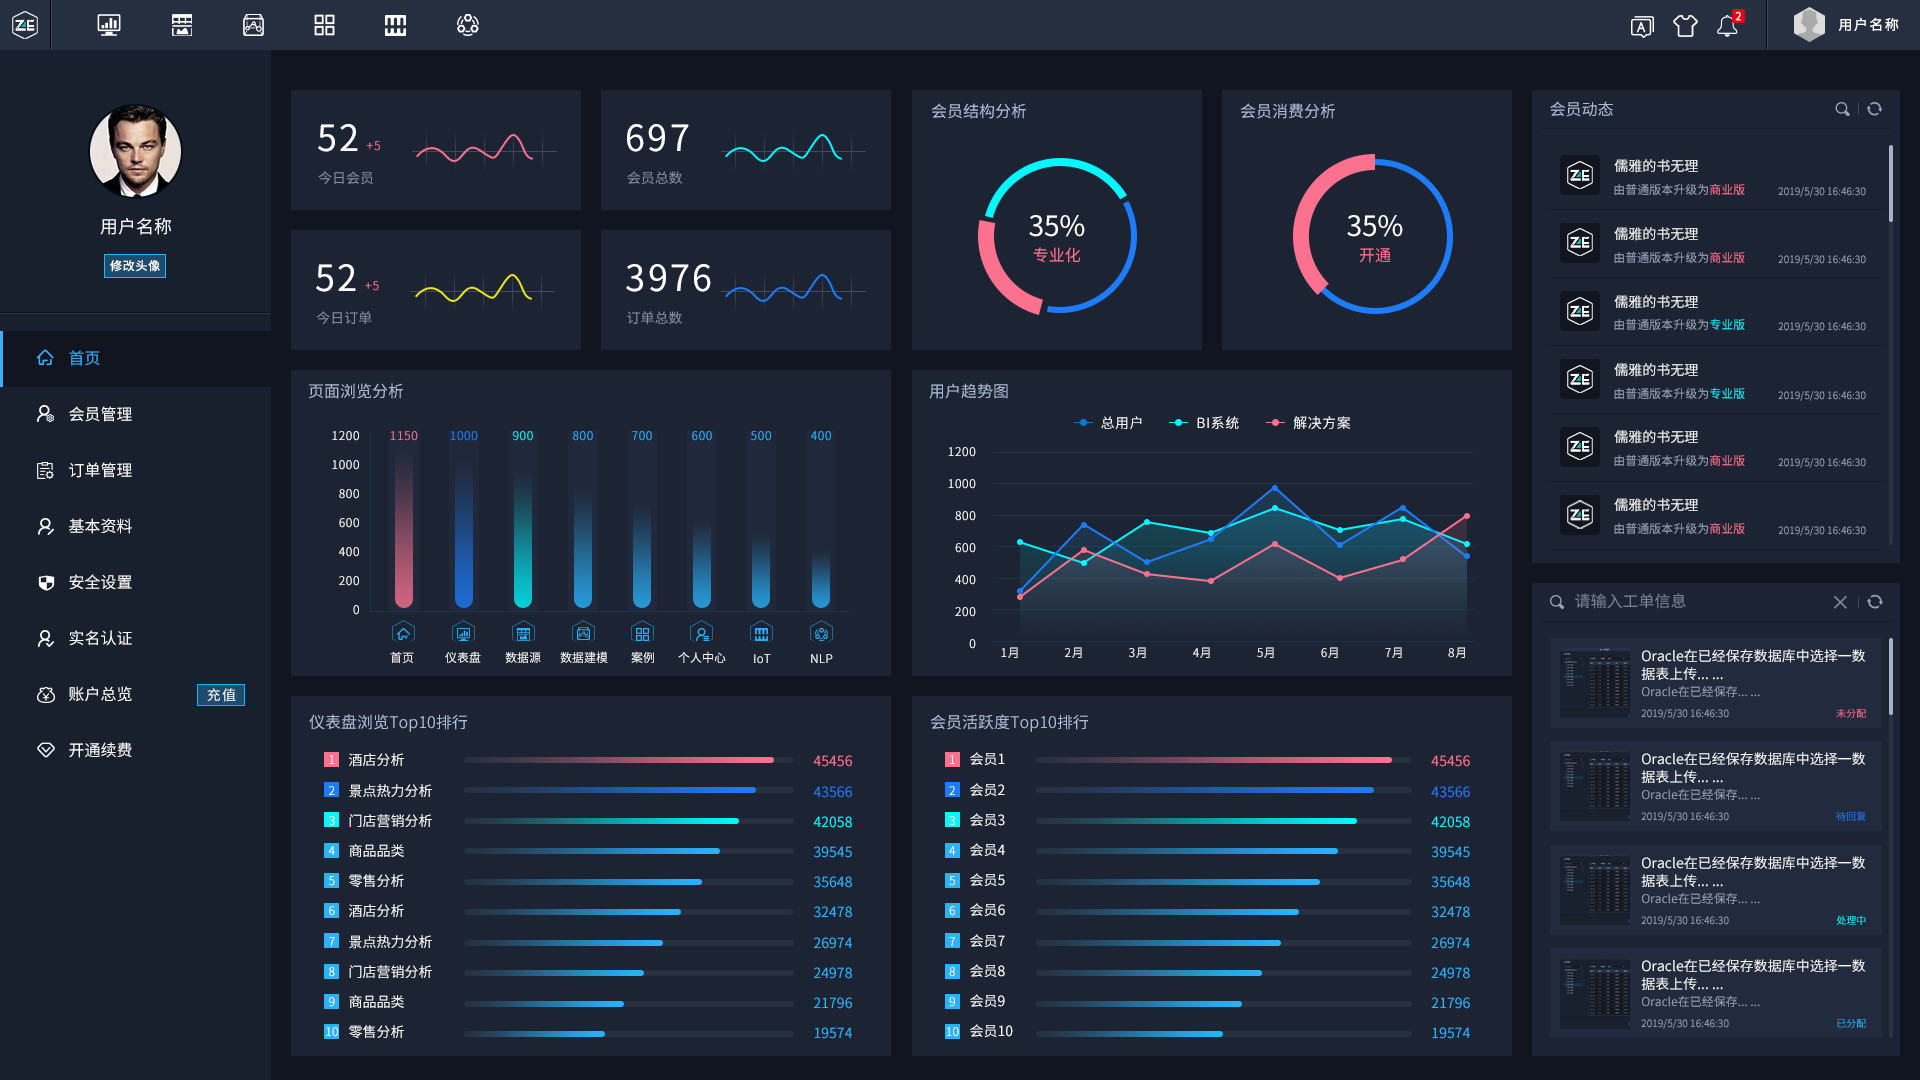1920x1080 pixels.
Task: Click the 未分配 status on first ticket
Action: click(x=1851, y=714)
